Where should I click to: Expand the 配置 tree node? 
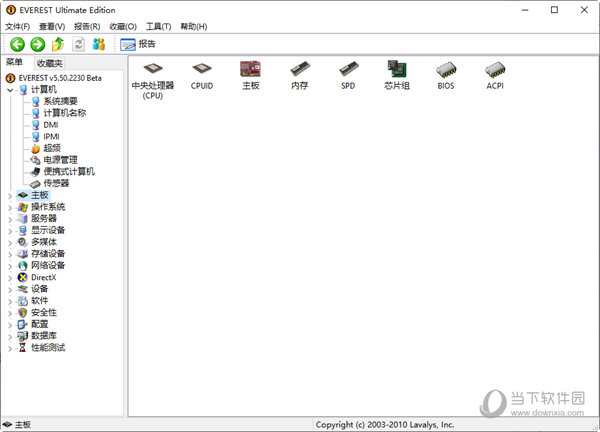[x=10, y=325]
